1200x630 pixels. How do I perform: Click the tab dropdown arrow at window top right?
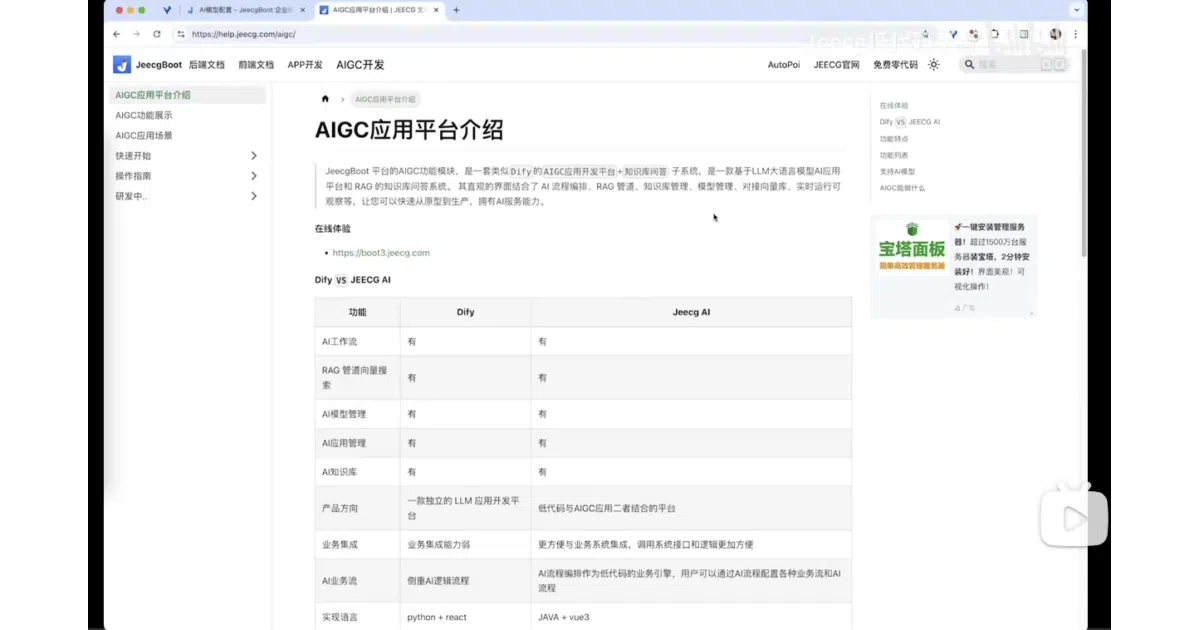(x=1076, y=10)
